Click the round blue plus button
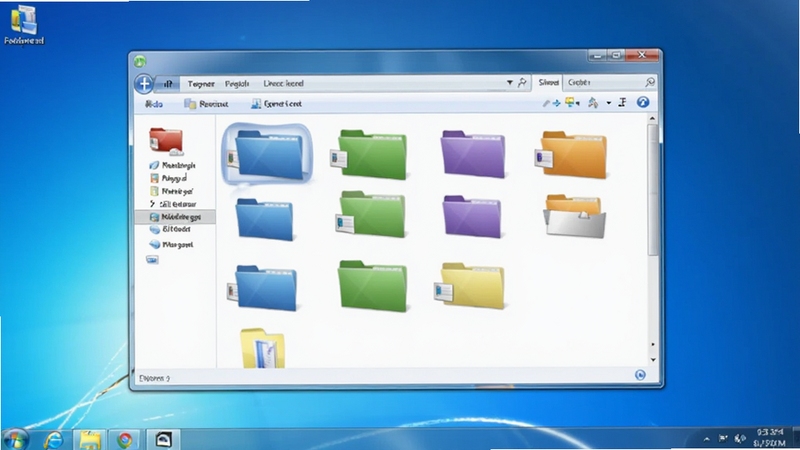Viewport: 800px width, 450px height. 144,84
